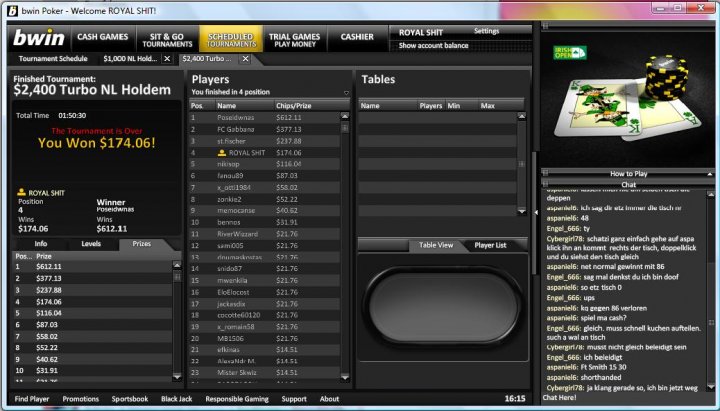This screenshot has width=720, height=411.
Task: Click Find Player in bottom bar
Action: coord(32,399)
